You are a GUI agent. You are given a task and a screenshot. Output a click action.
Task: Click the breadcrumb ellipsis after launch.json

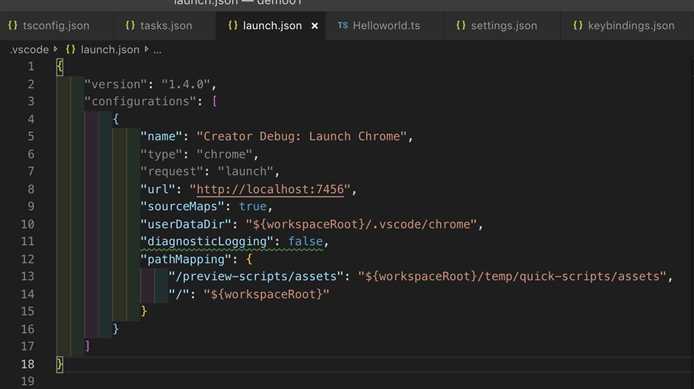point(158,50)
